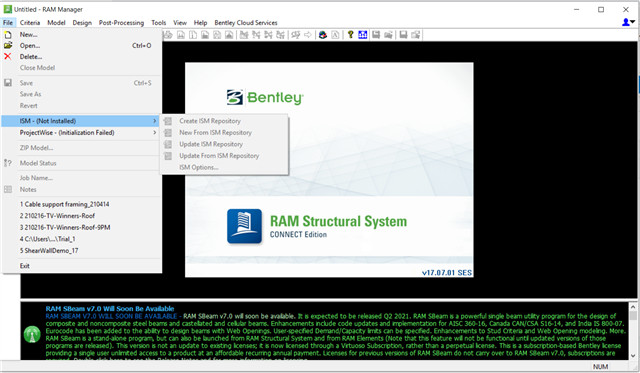Viewport: 640px width, 373px height.
Task: Click the RAM Structural System building logo
Action: (244, 226)
